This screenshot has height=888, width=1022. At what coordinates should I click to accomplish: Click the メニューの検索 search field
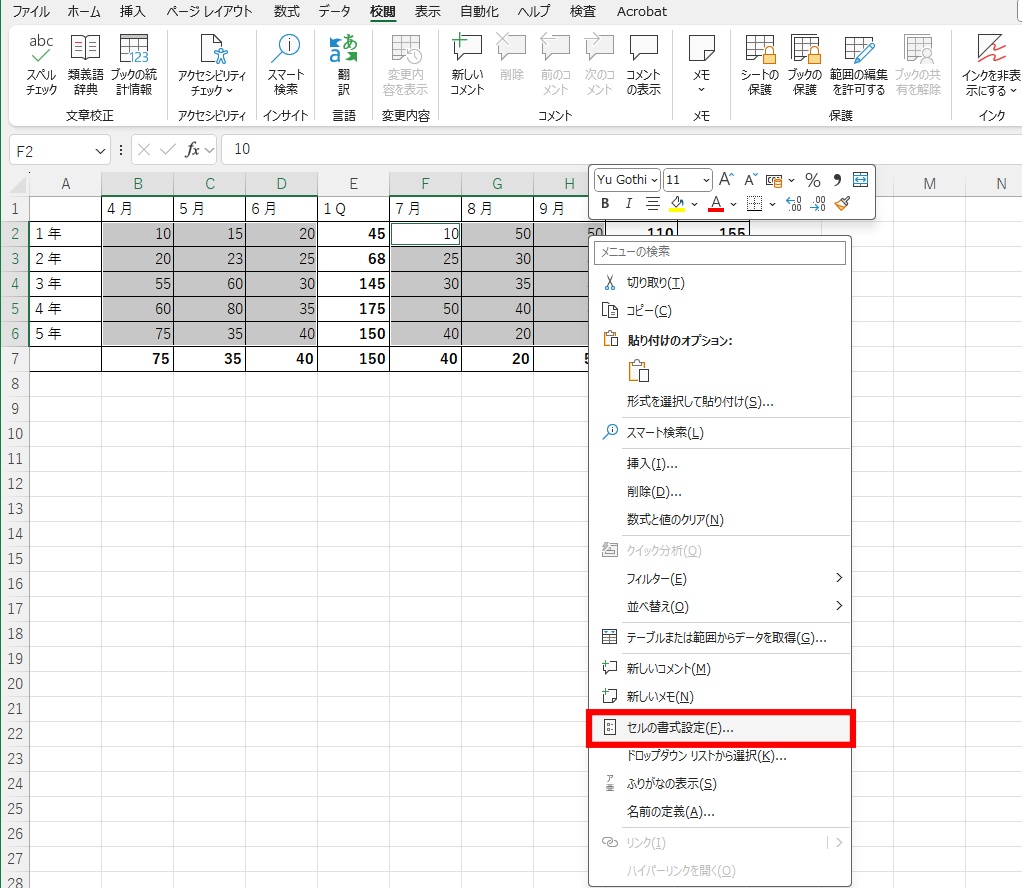coord(720,252)
